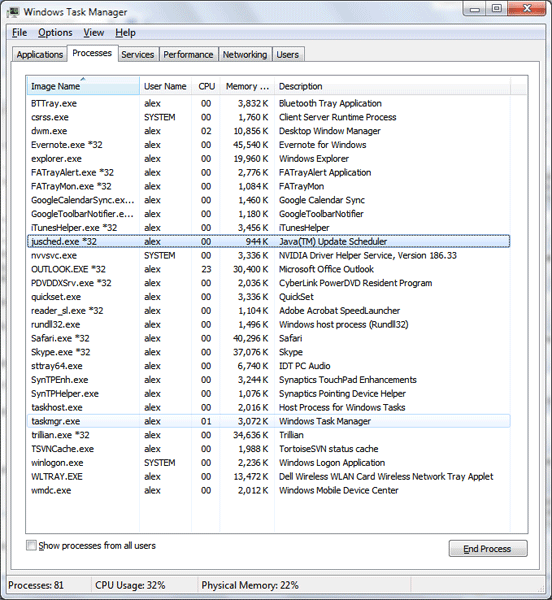The image size is (552, 600).
Task: Select the wmdc.exe process
Action: [269, 490]
